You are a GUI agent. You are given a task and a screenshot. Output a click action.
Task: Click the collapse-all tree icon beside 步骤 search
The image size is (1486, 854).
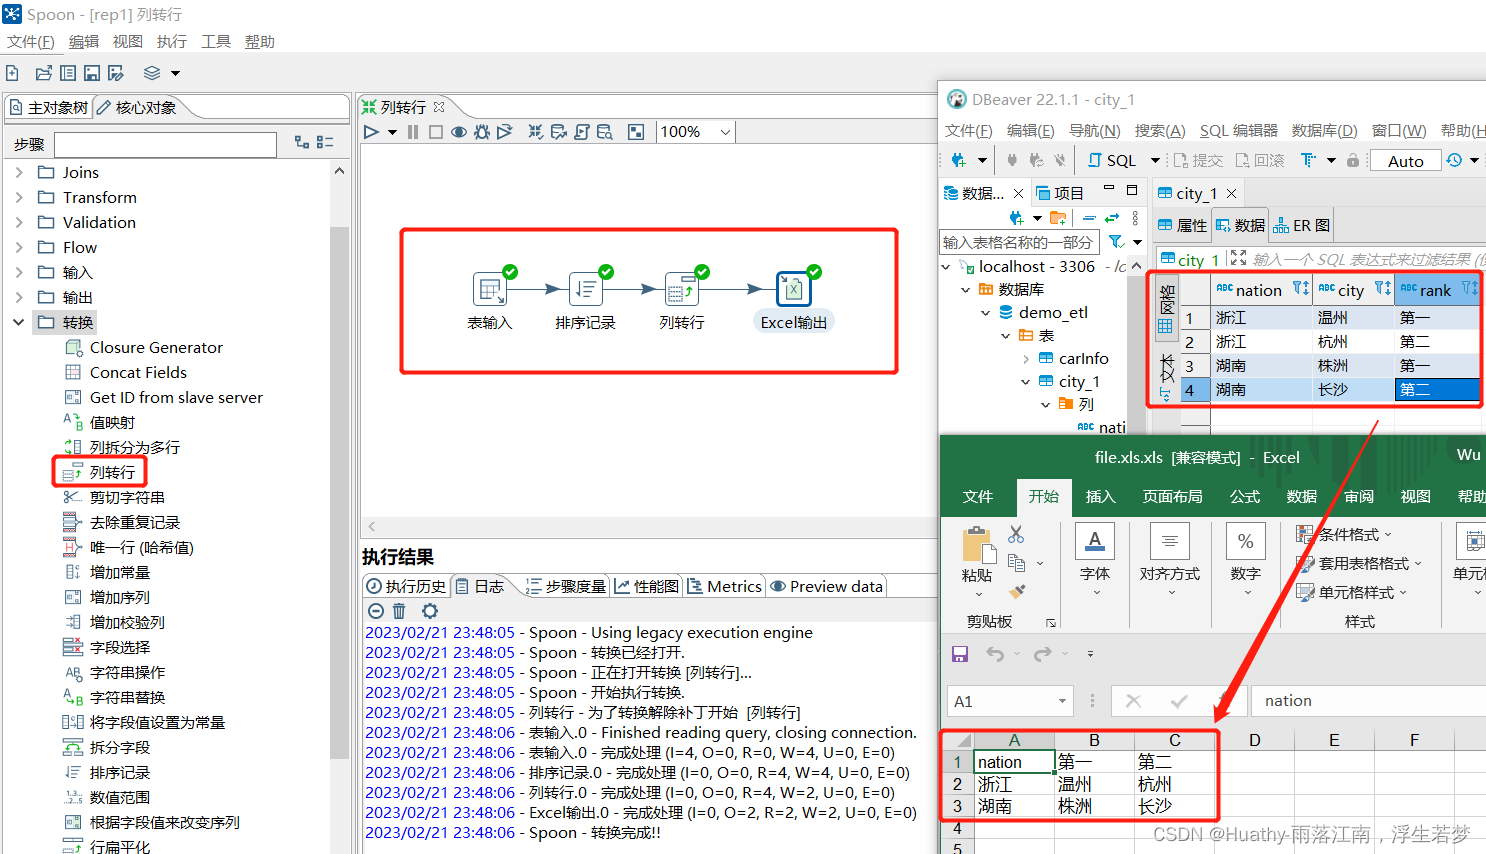[325, 143]
